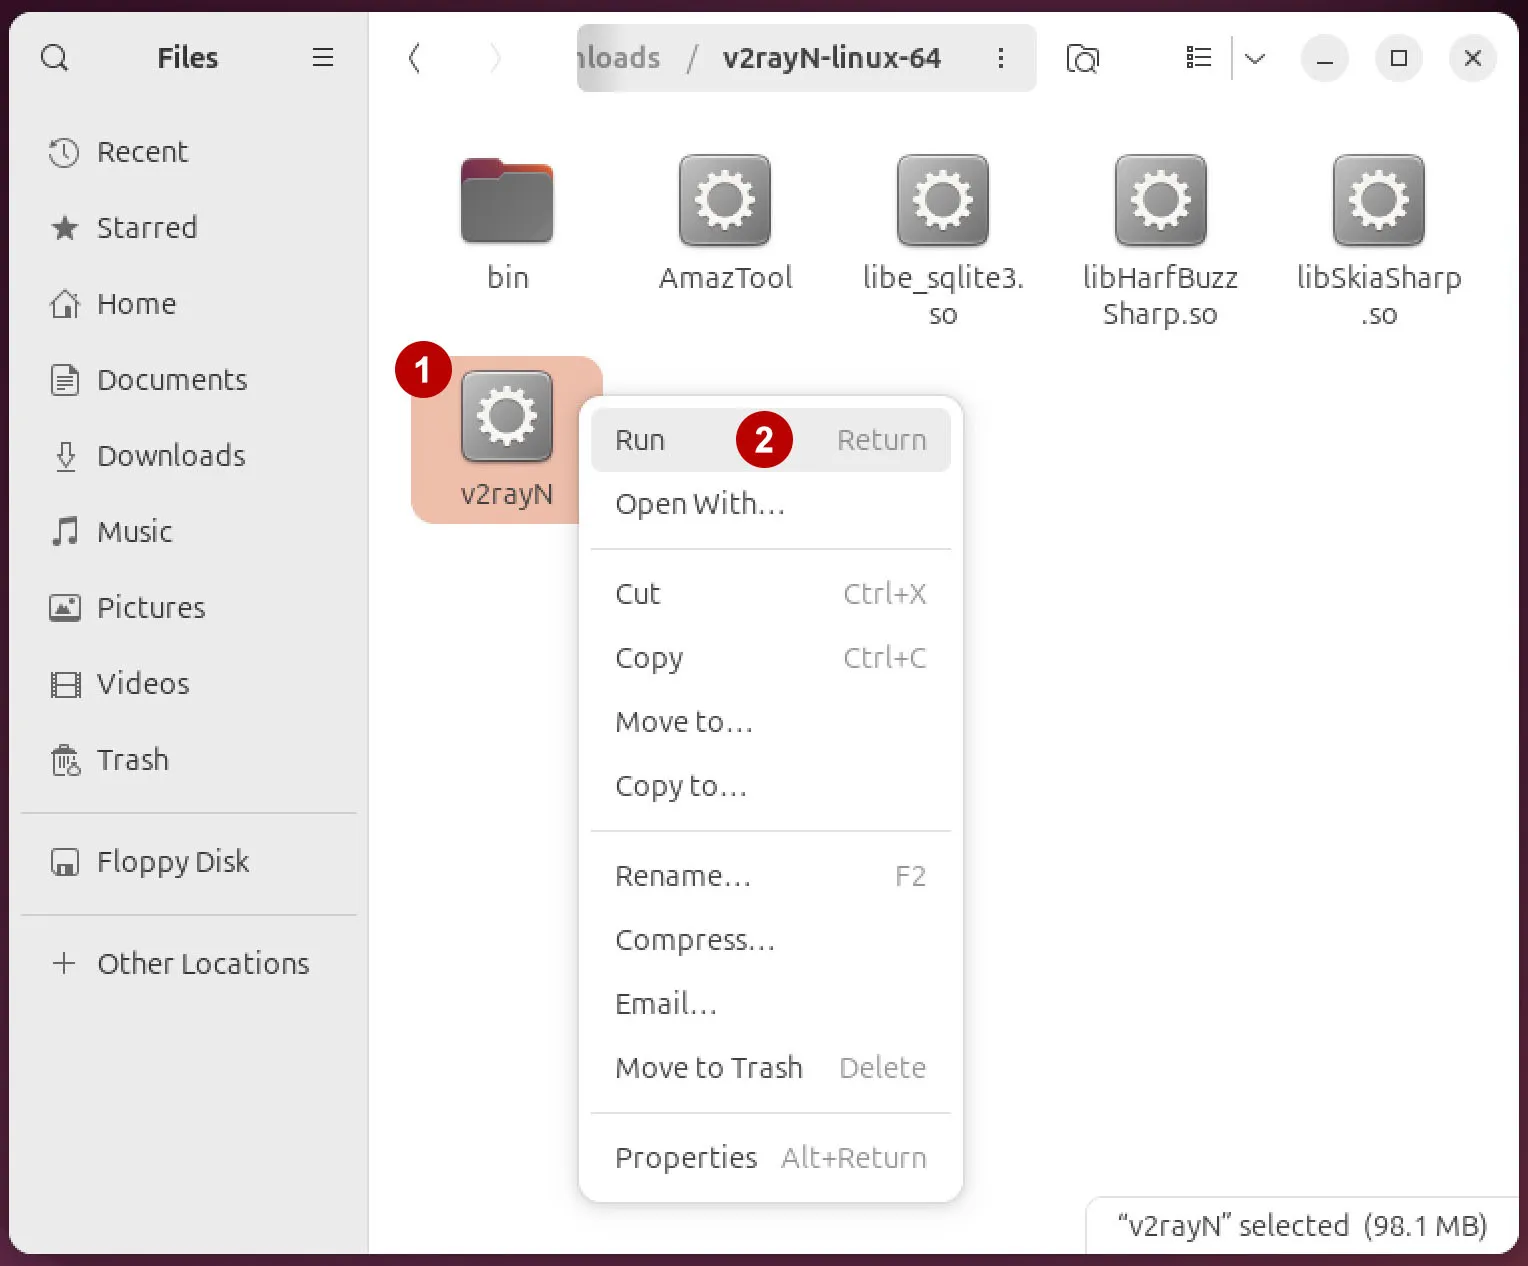Open the path bar three-dot menu
1528x1266 pixels.
point(1000,58)
